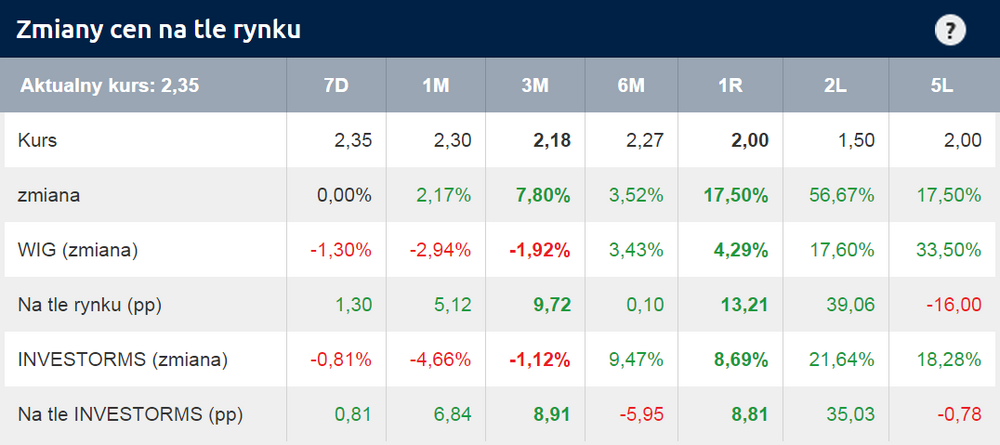The image size is (1000, 445).
Task: Click the 7,80% zmiana value under 3M
Action: (x=543, y=196)
